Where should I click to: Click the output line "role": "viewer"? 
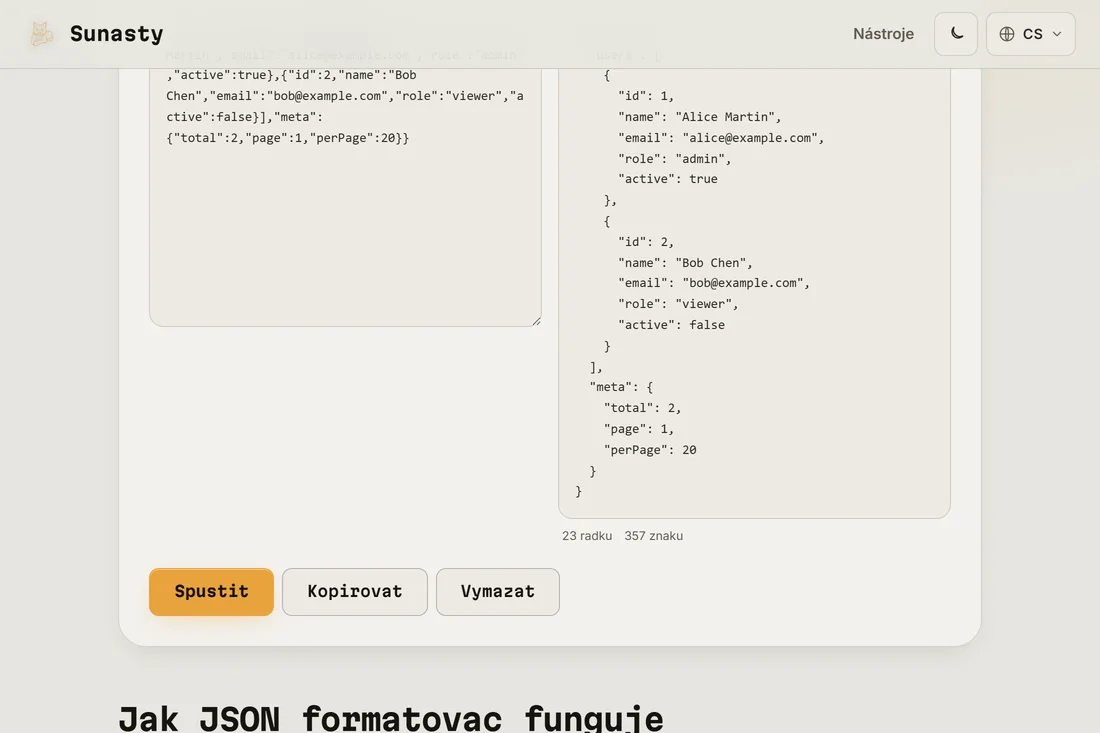coord(678,304)
